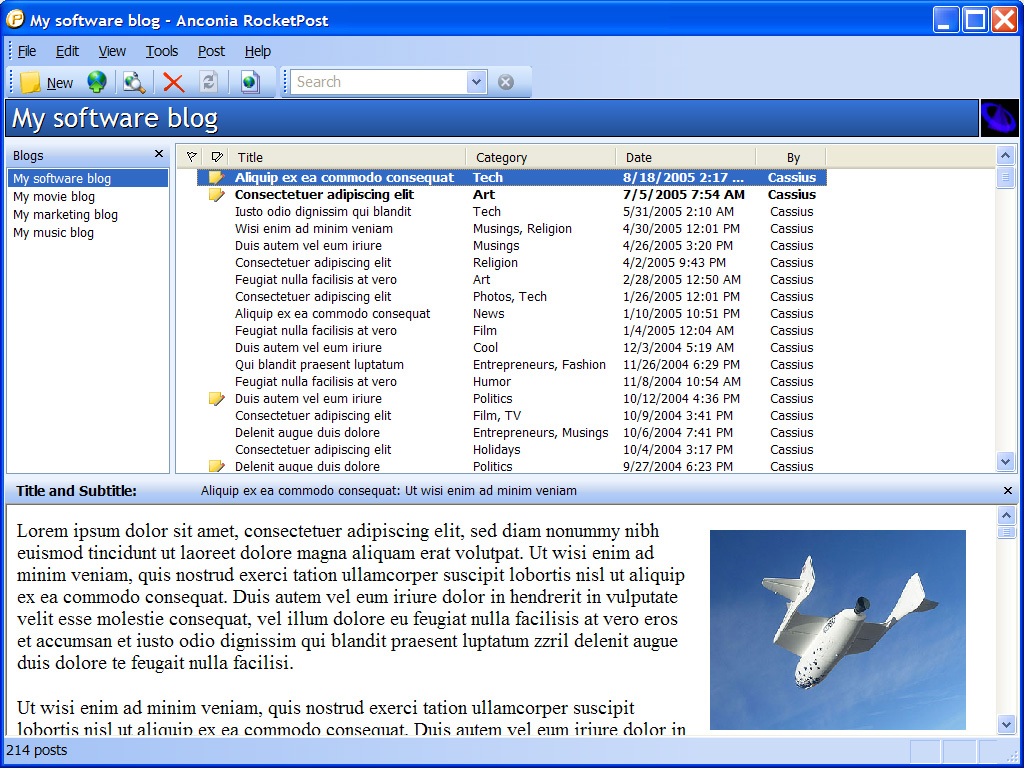Viewport: 1024px width, 768px height.
Task: Click the post list scrollbar up arrow
Action: 1006,155
